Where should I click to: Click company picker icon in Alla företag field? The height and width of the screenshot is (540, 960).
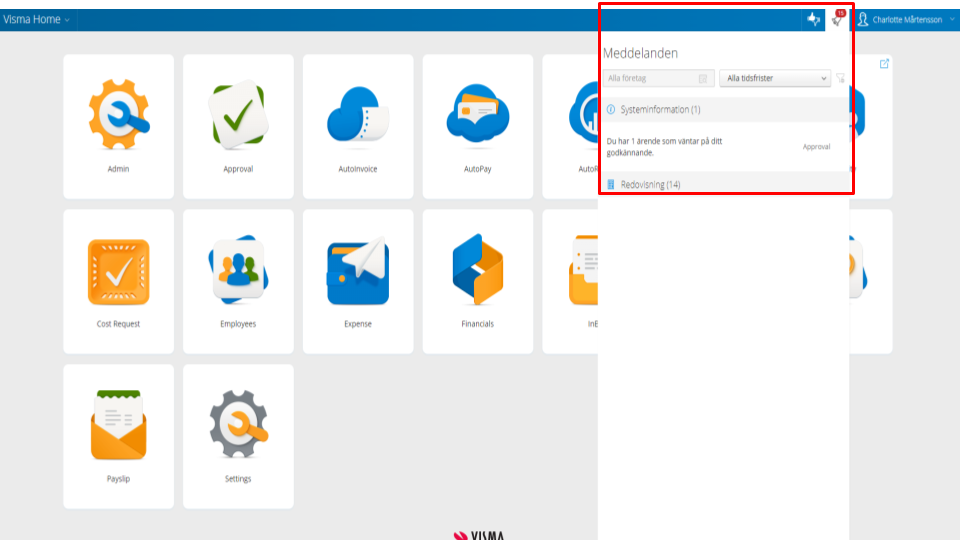click(x=703, y=78)
